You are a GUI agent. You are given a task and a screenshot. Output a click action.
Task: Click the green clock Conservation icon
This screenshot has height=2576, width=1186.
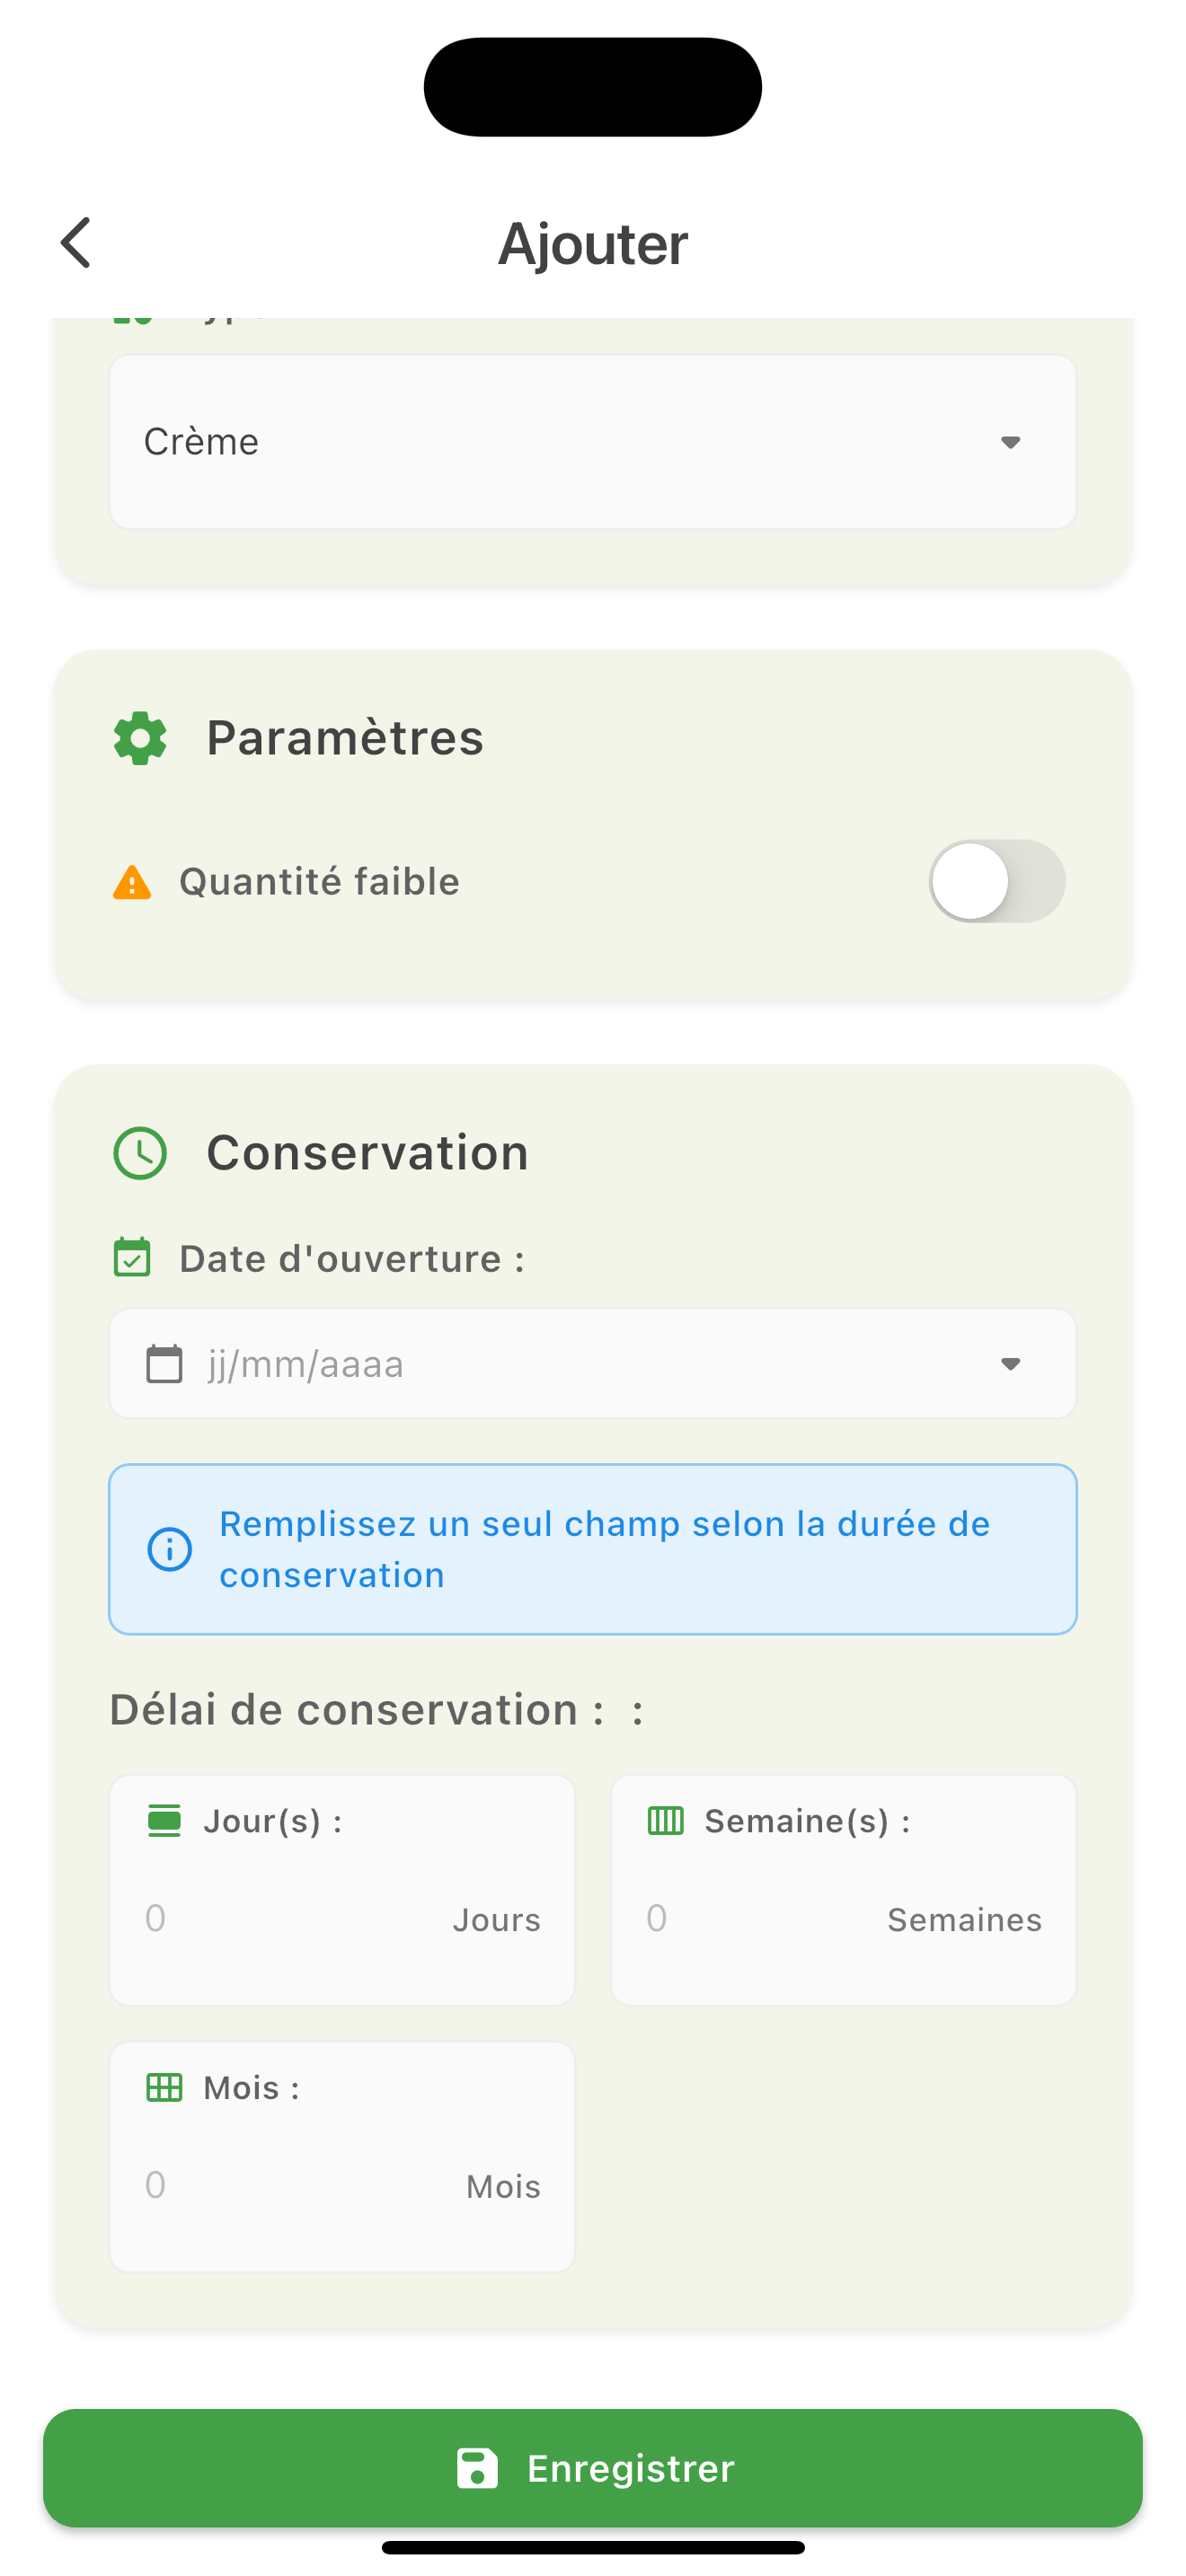click(140, 1154)
